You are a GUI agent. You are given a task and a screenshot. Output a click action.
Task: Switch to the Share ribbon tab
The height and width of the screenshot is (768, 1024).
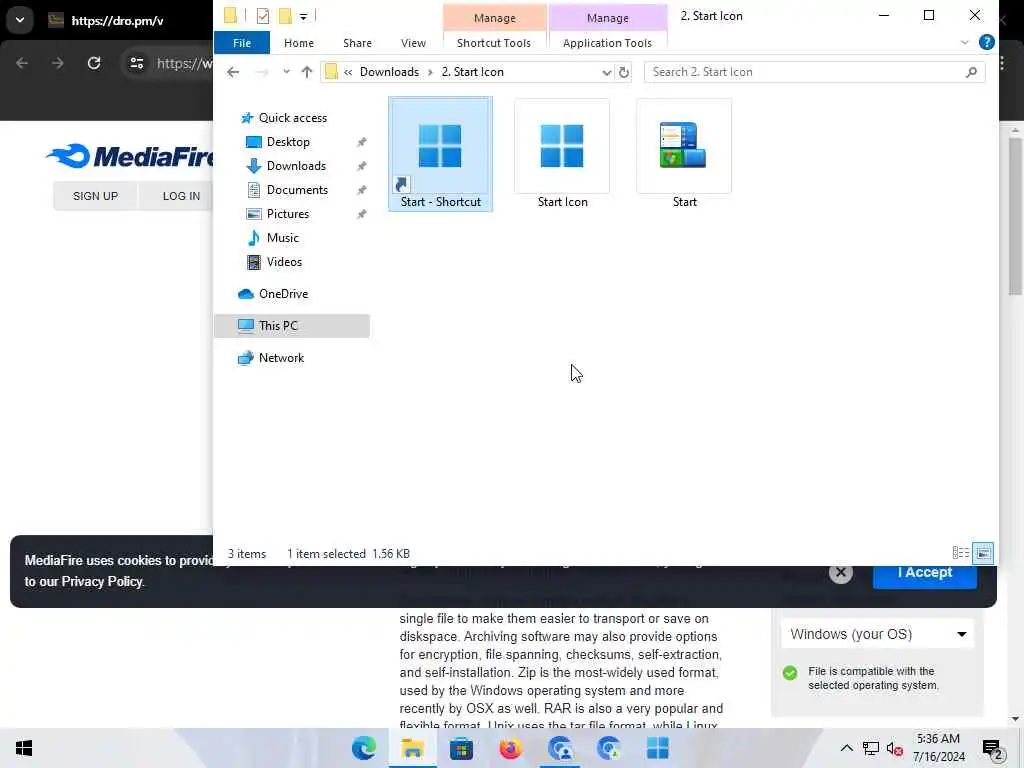pyautogui.click(x=357, y=43)
